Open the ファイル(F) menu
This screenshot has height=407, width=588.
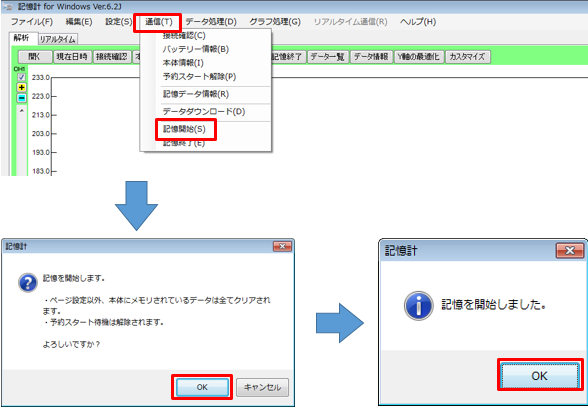coord(32,22)
